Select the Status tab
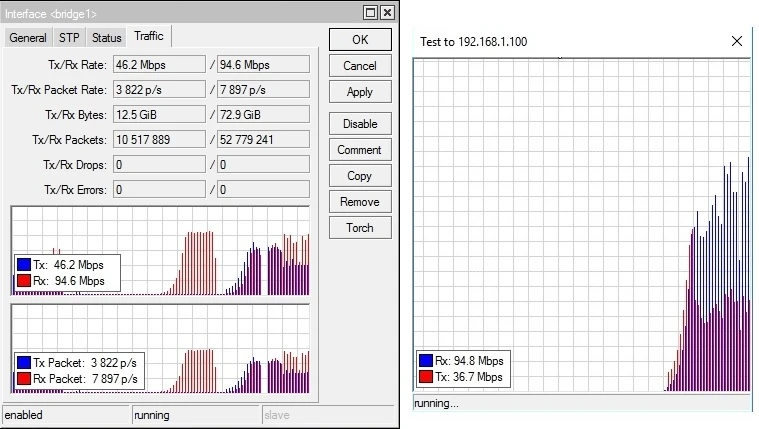 click(106, 38)
